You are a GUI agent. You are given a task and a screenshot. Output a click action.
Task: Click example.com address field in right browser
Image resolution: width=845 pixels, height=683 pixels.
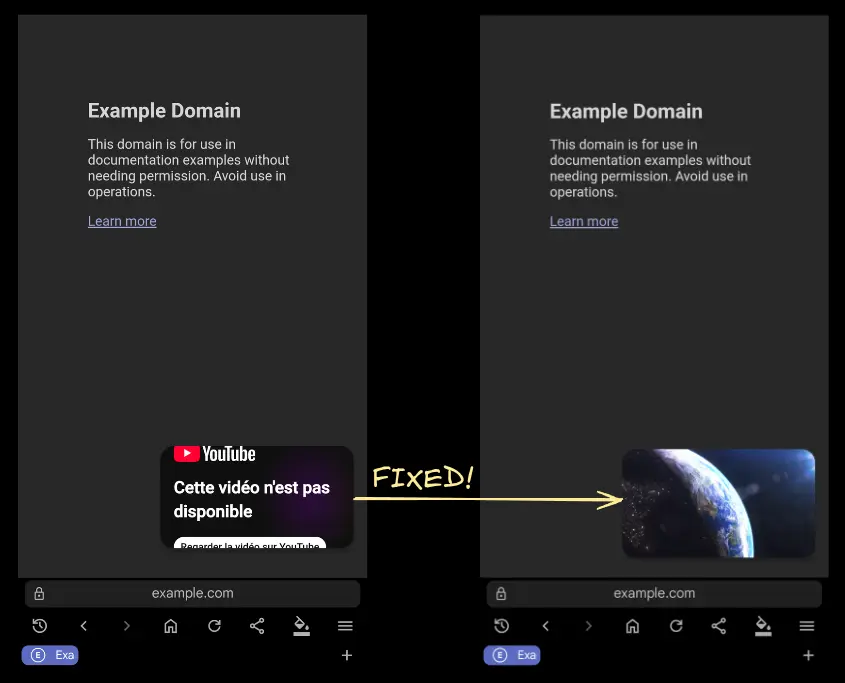pos(654,594)
